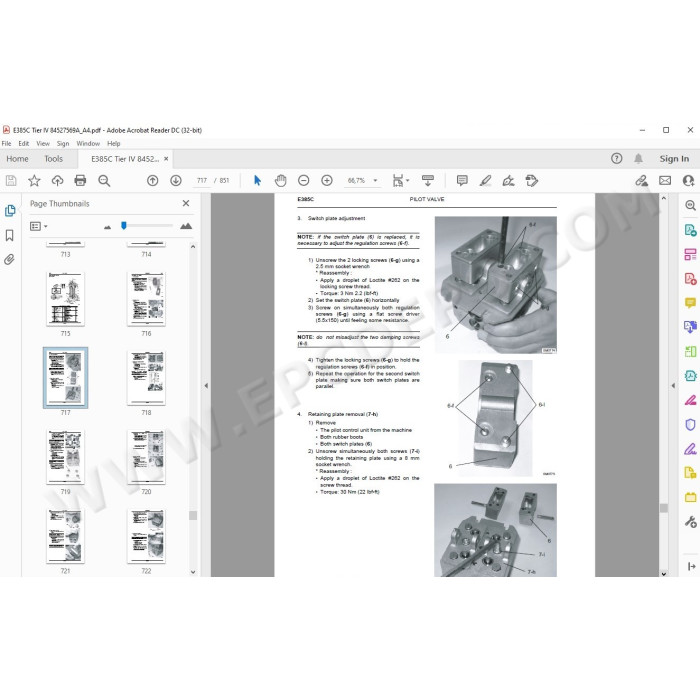Open the Edit menu

[24, 143]
